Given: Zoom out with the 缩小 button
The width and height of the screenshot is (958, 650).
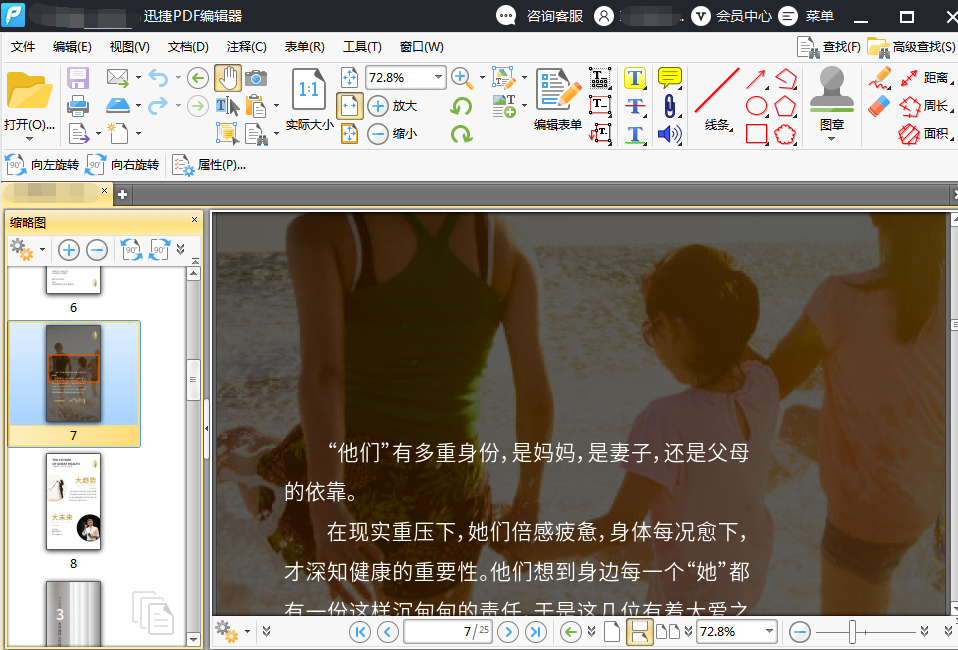Looking at the screenshot, I should pos(393,133).
